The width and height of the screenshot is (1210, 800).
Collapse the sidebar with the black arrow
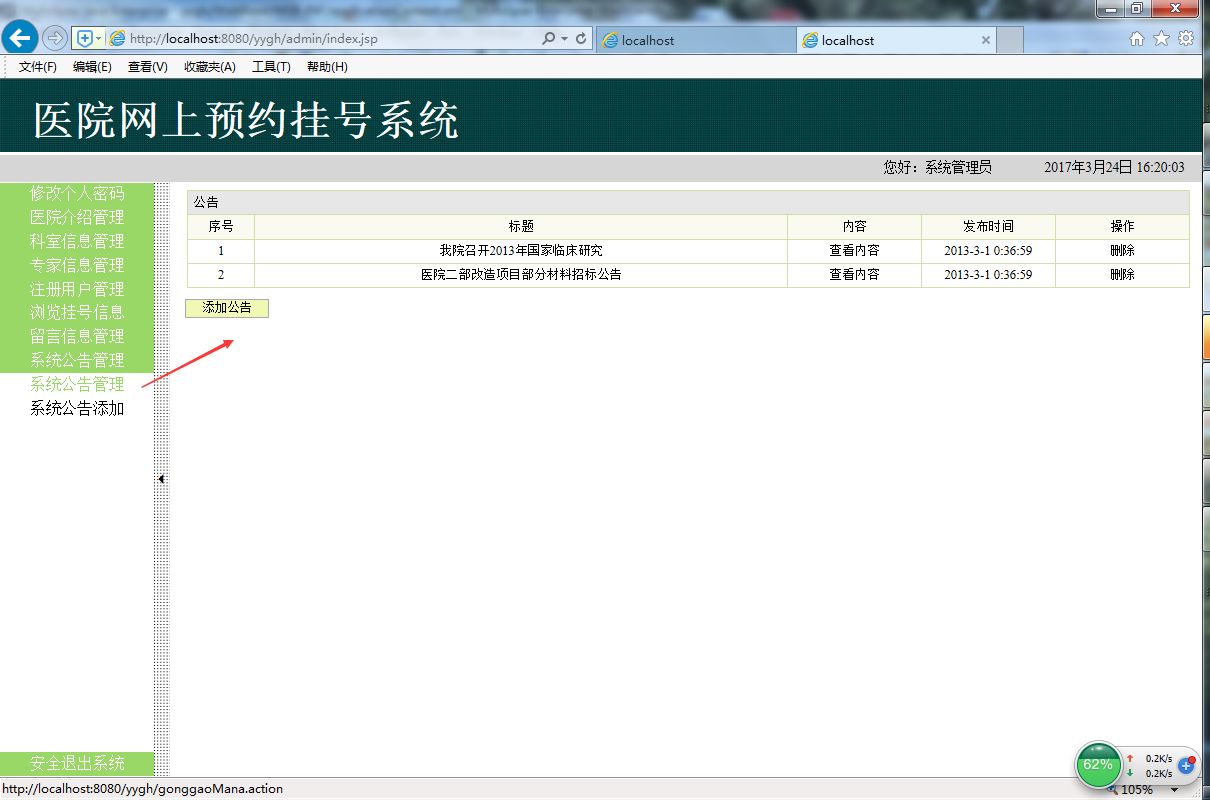pyautogui.click(x=161, y=479)
